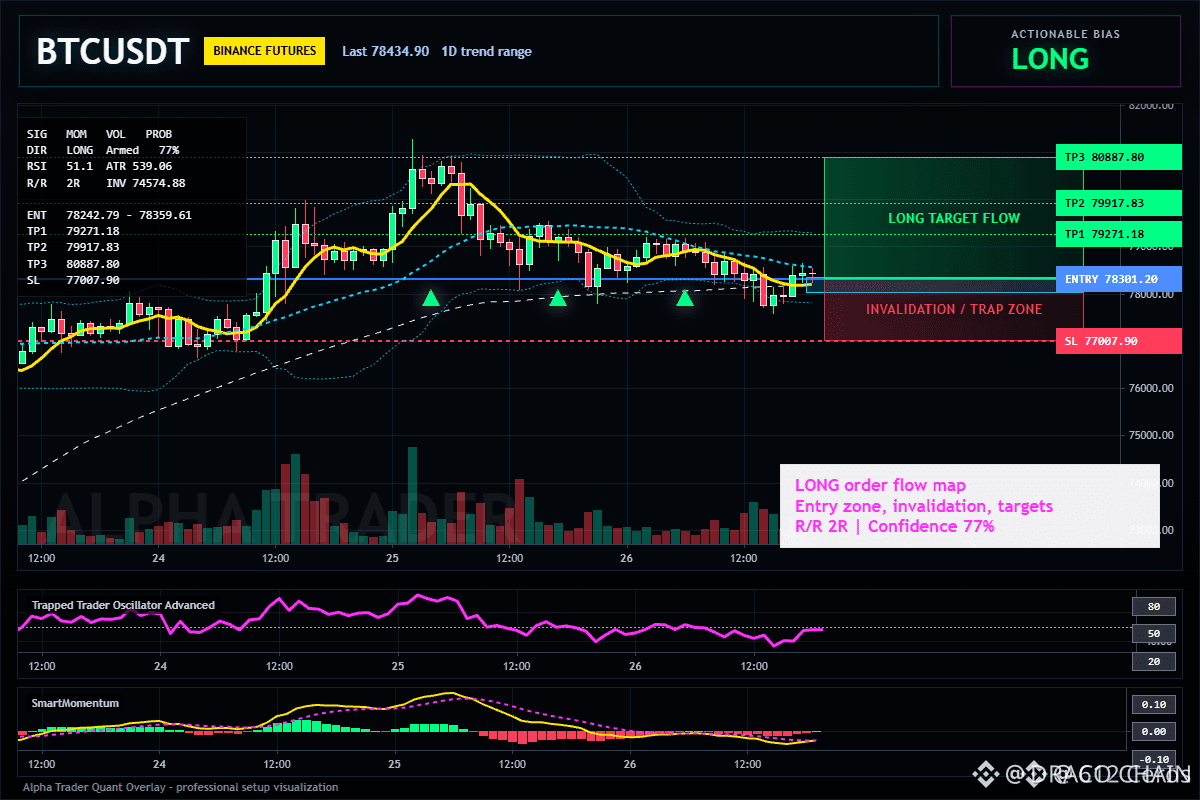
Task: Click the SmartMomentum 0.10 scale label
Action: (1154, 704)
